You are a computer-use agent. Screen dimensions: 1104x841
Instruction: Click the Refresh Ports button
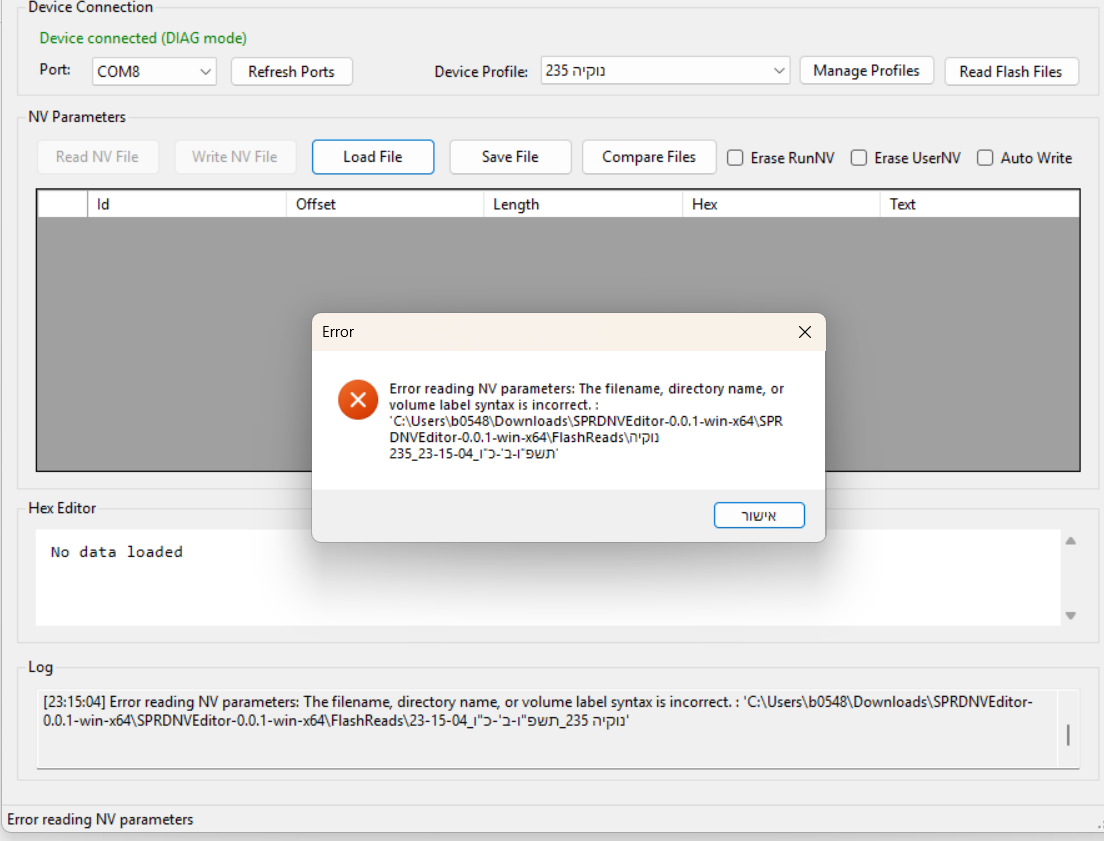tap(291, 72)
